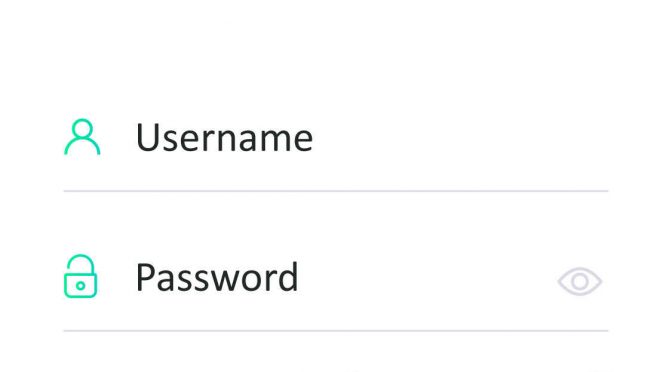Viewport: 672px width, 372px height.
Task: Activate the field labeled Password
Action: (336, 277)
